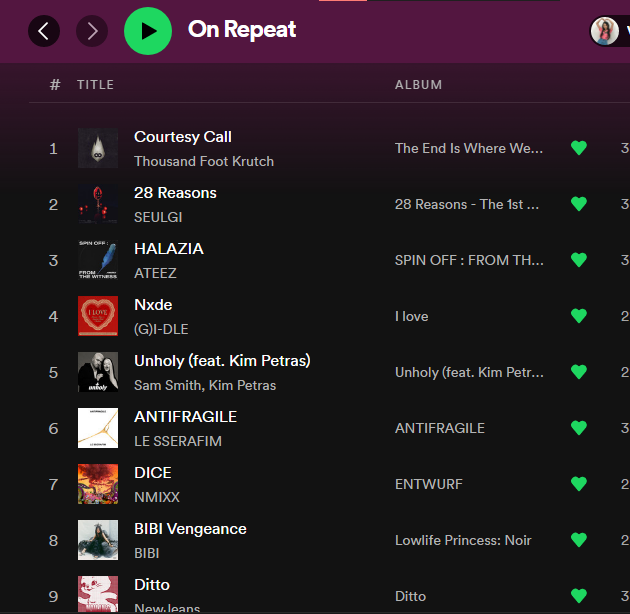Image resolution: width=630 pixels, height=614 pixels.
Task: Click the heart beside DICE
Action: click(x=579, y=484)
